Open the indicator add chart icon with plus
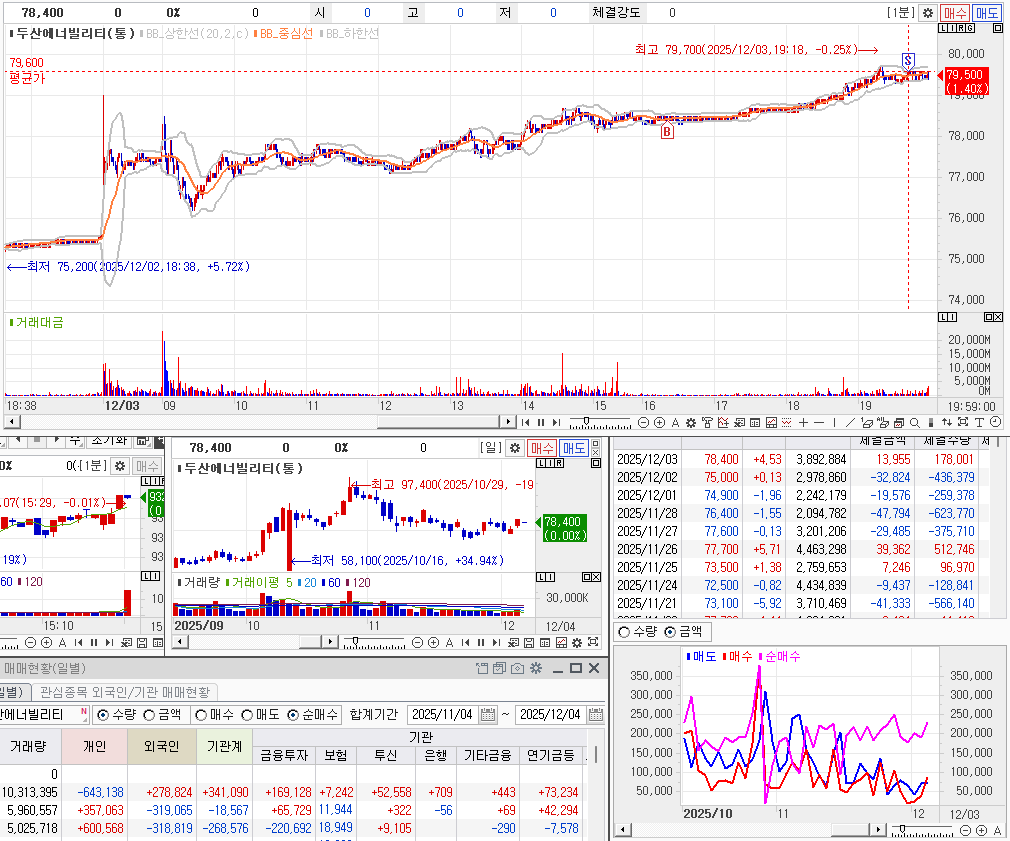Image resolution: width=1010 pixels, height=841 pixels. point(723,422)
